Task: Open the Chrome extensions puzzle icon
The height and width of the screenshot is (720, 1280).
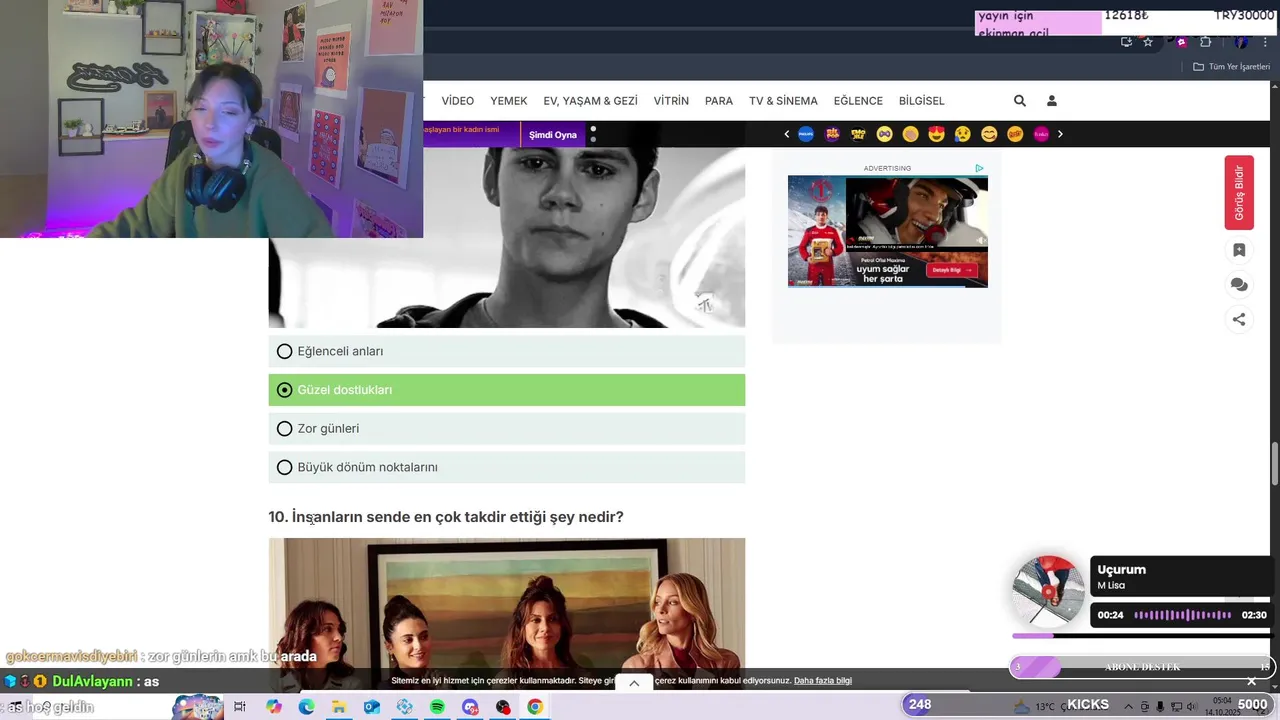Action: pos(1205,42)
